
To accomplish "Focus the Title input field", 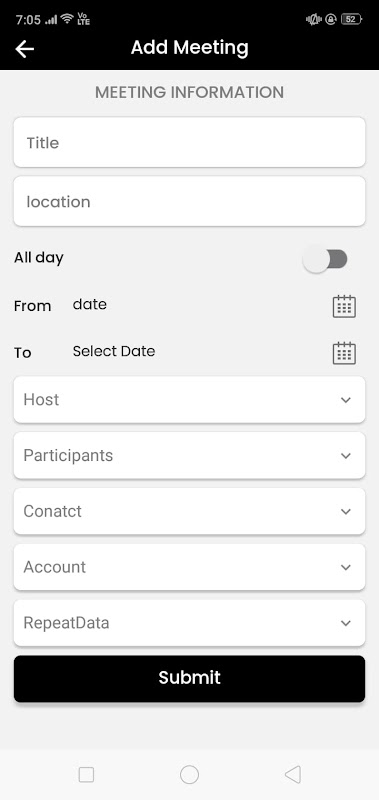I will coord(189,142).
